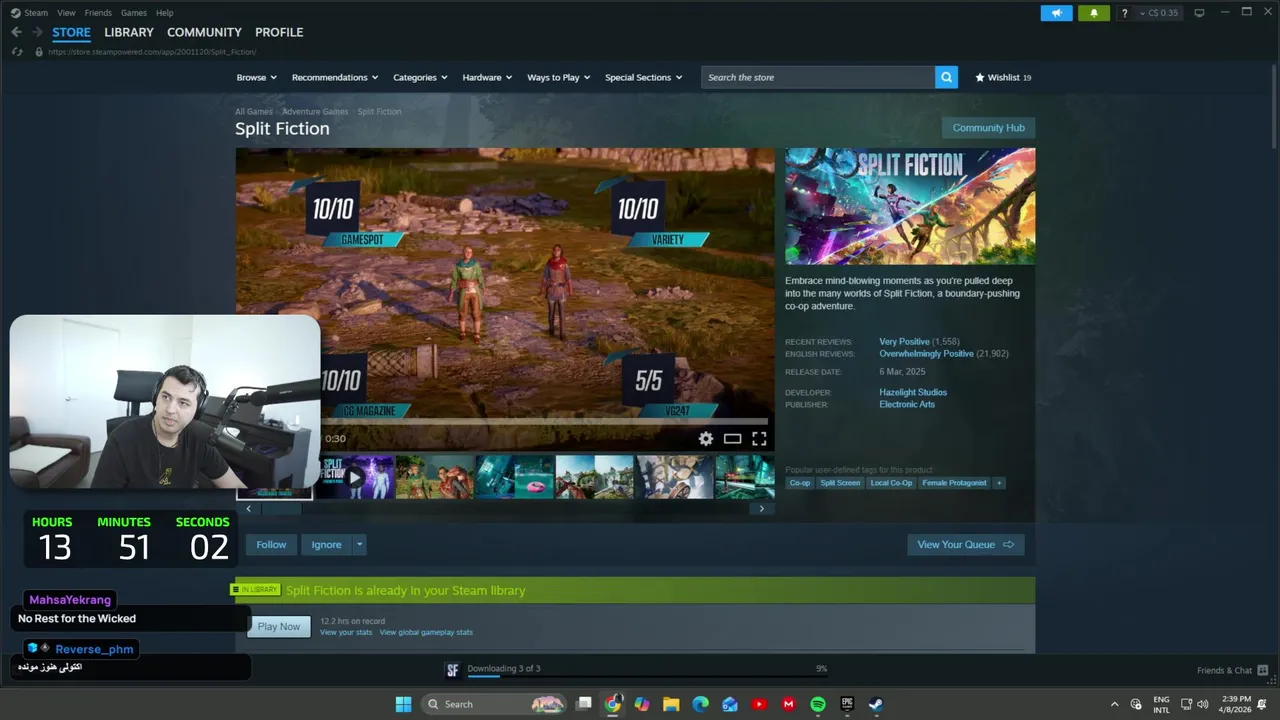Switch to the PROFILE tab

tap(279, 32)
